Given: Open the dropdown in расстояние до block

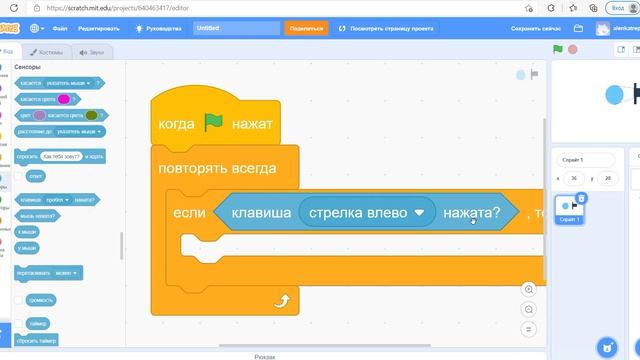Looking at the screenshot, I should pos(79,132).
